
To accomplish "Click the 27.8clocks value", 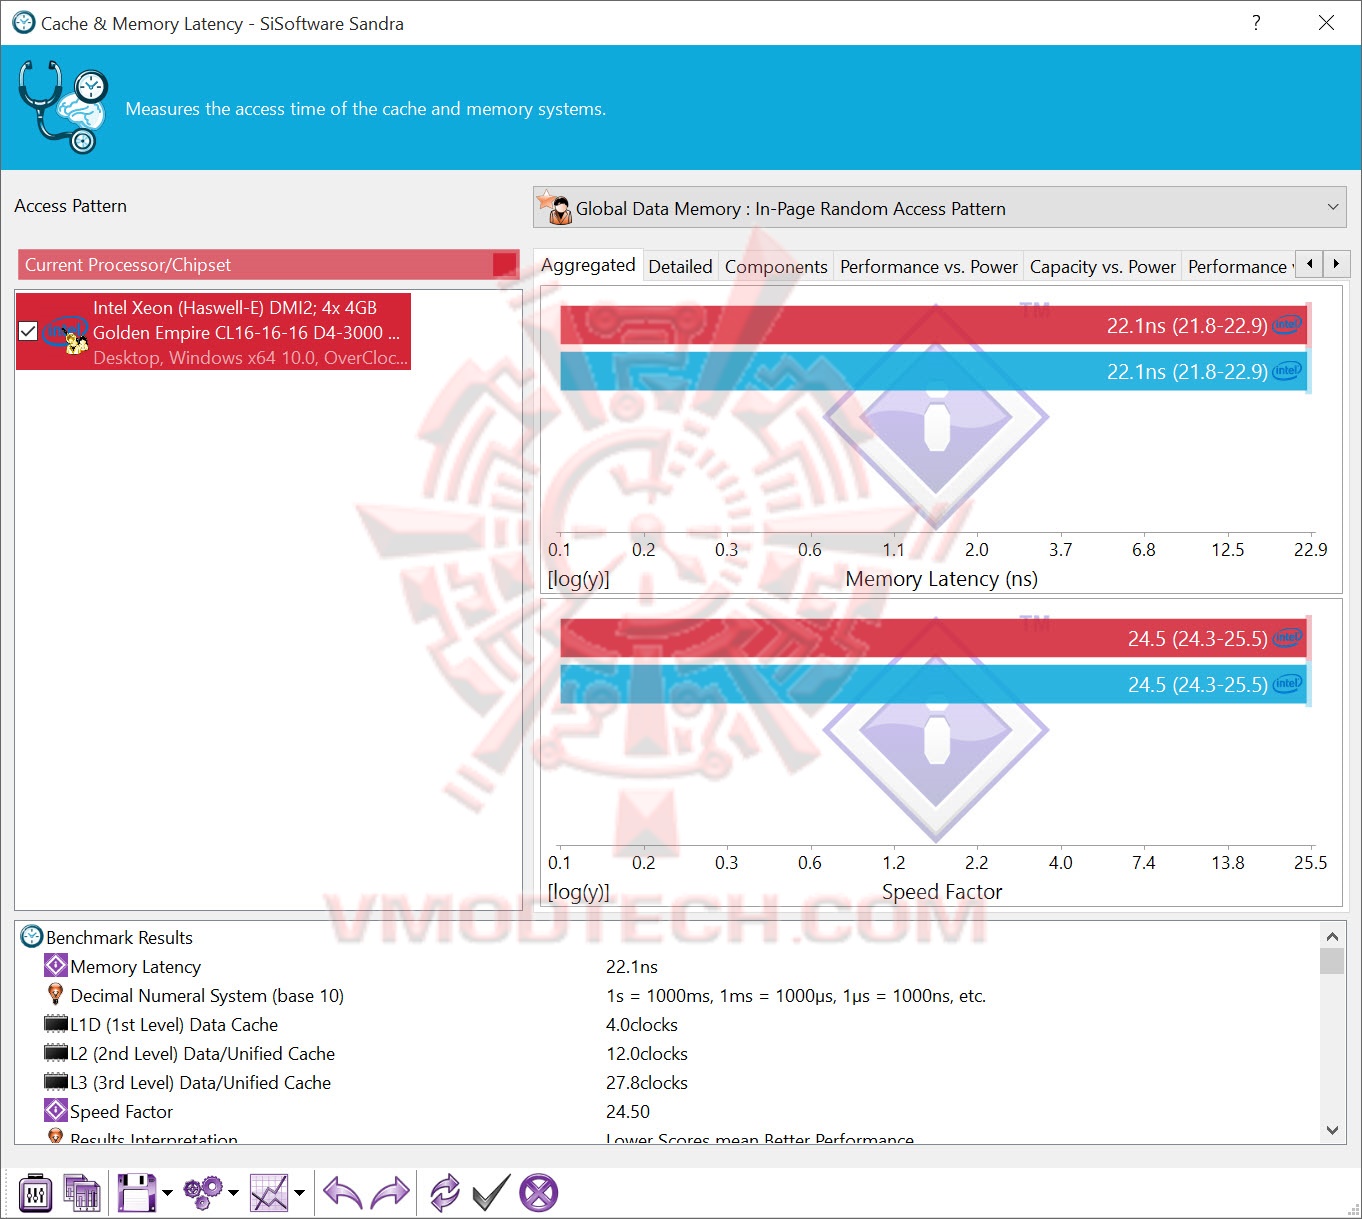I will tap(647, 1082).
